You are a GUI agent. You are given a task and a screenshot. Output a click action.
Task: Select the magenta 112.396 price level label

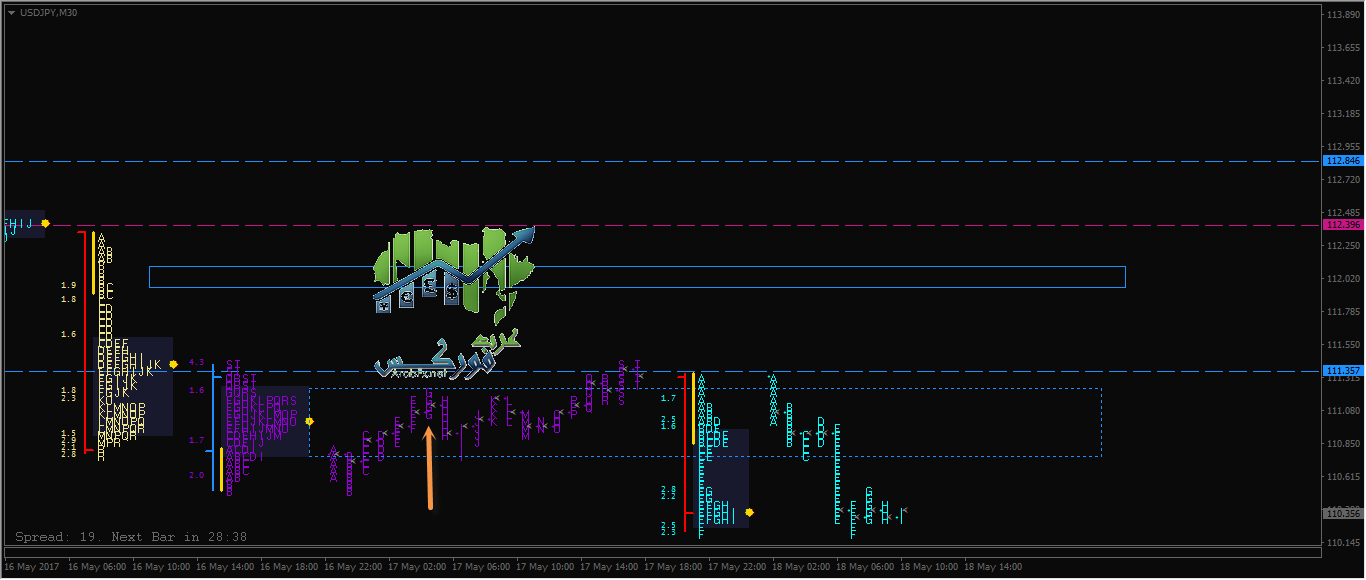1343,225
